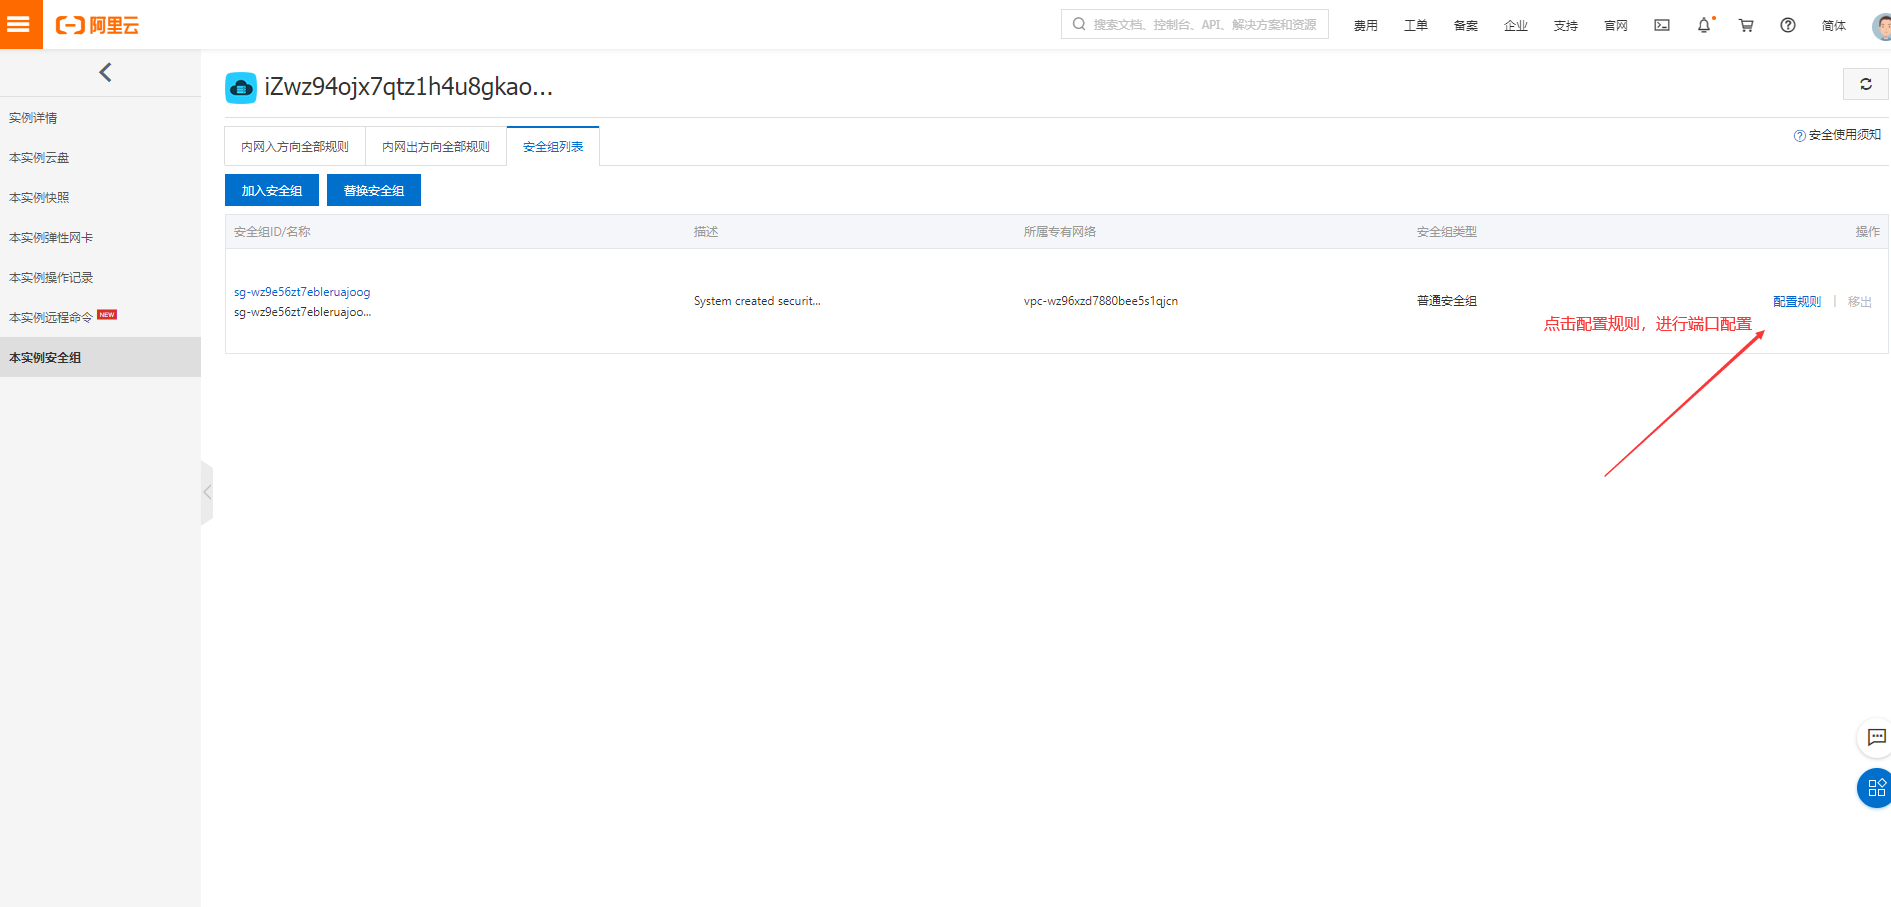Collapse the left sidebar with the back chevron
Viewport: 1891px width, 907px height.
(x=105, y=71)
